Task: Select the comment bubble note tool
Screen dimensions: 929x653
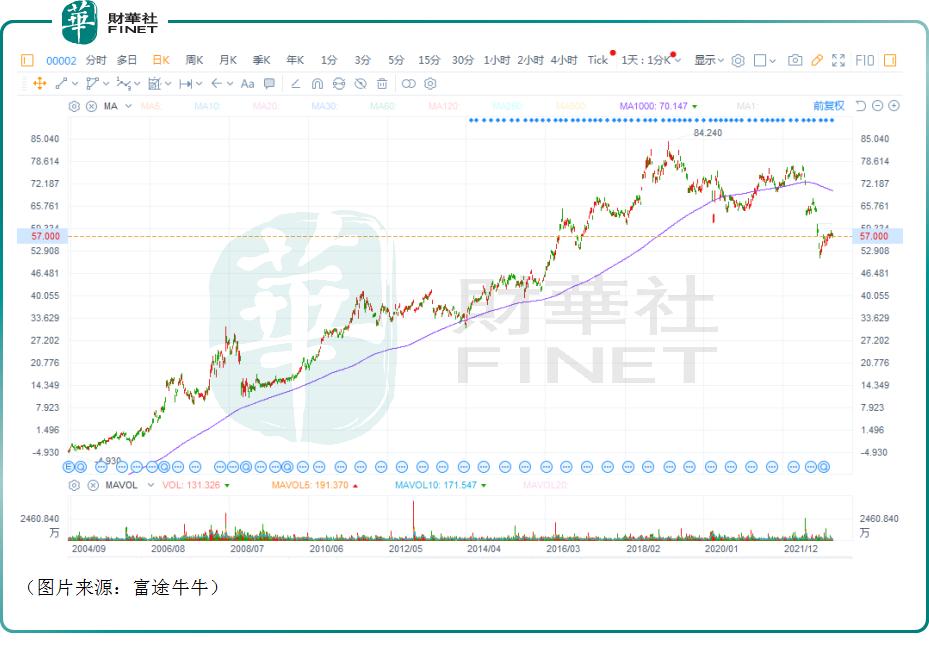Action: [269, 84]
